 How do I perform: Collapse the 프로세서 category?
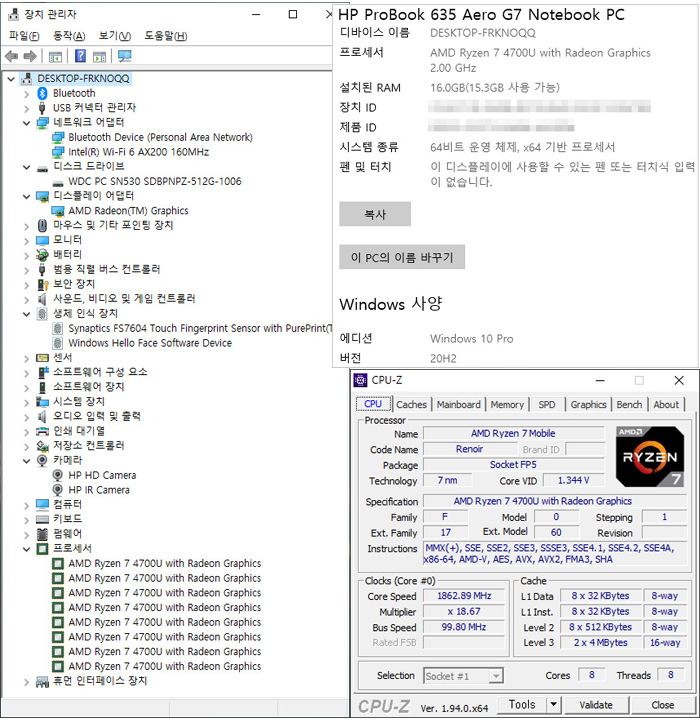pyautogui.click(x=26, y=549)
